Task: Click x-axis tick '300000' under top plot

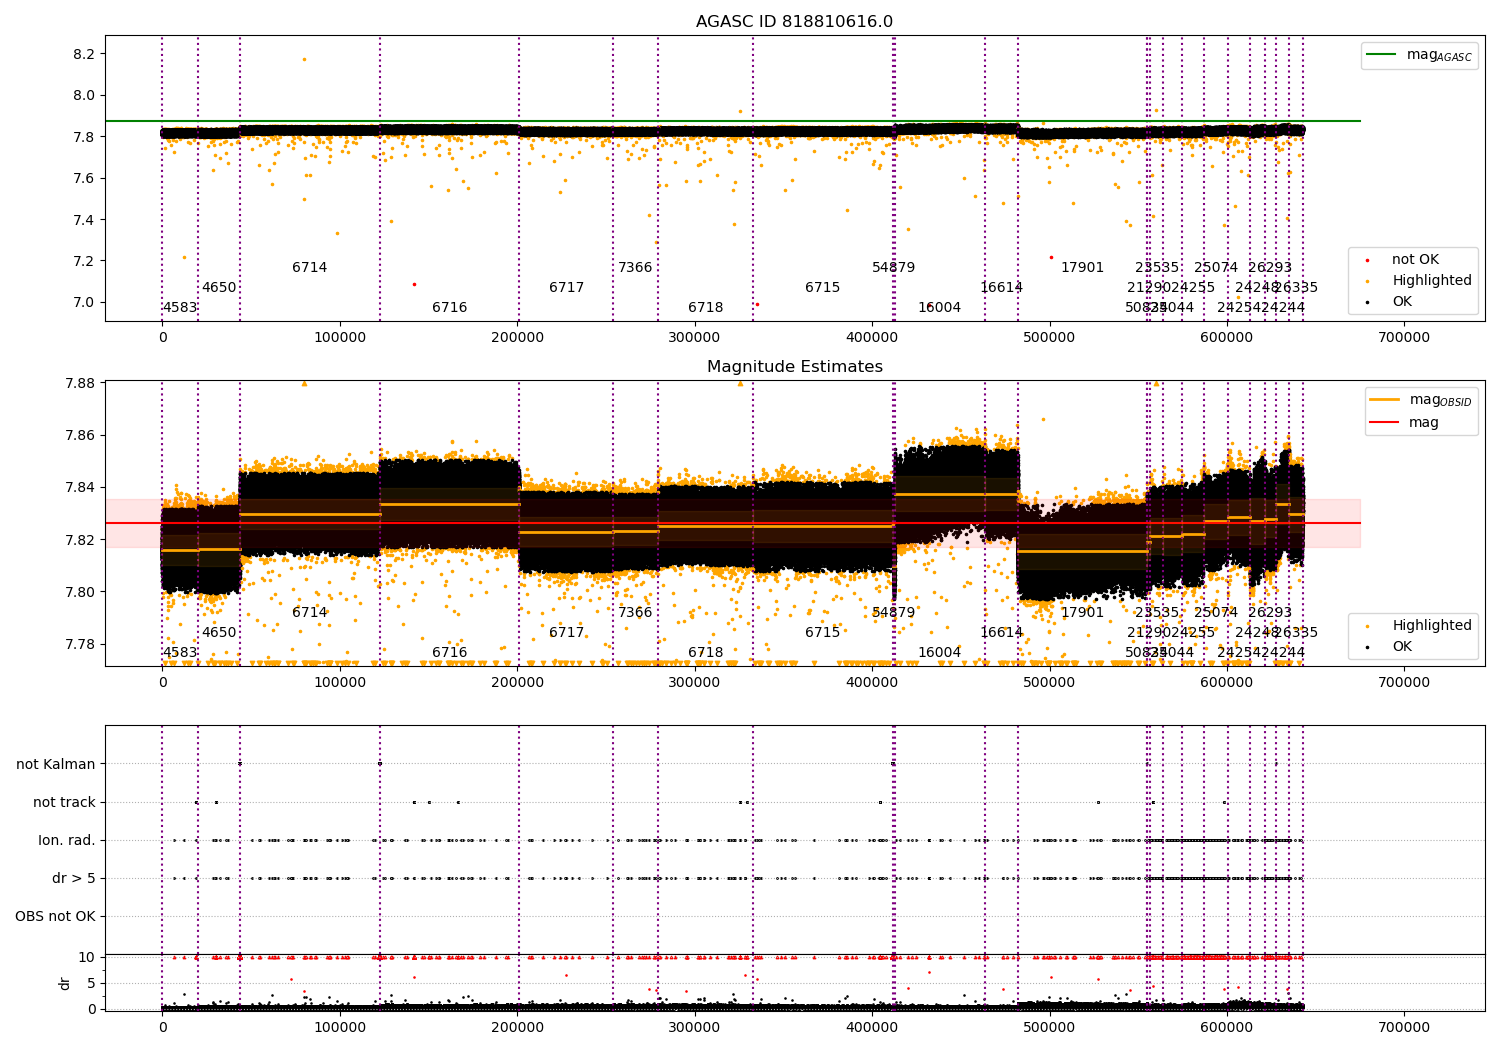Action: pyautogui.click(x=695, y=338)
